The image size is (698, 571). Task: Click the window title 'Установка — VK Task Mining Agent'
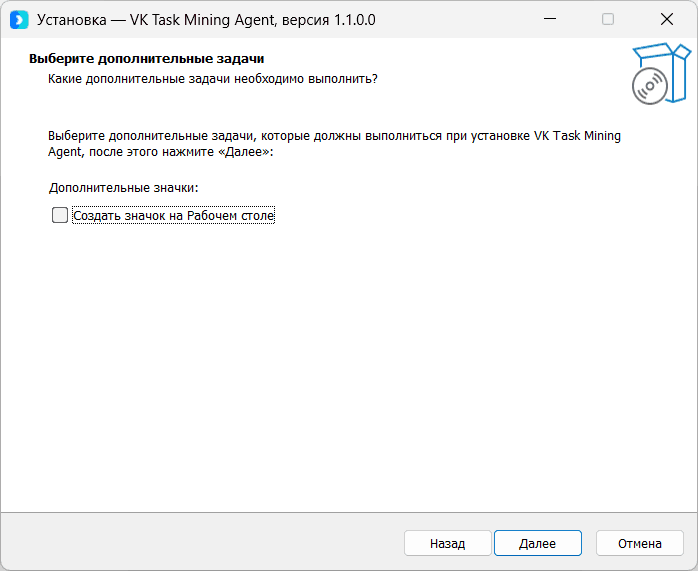[157, 20]
